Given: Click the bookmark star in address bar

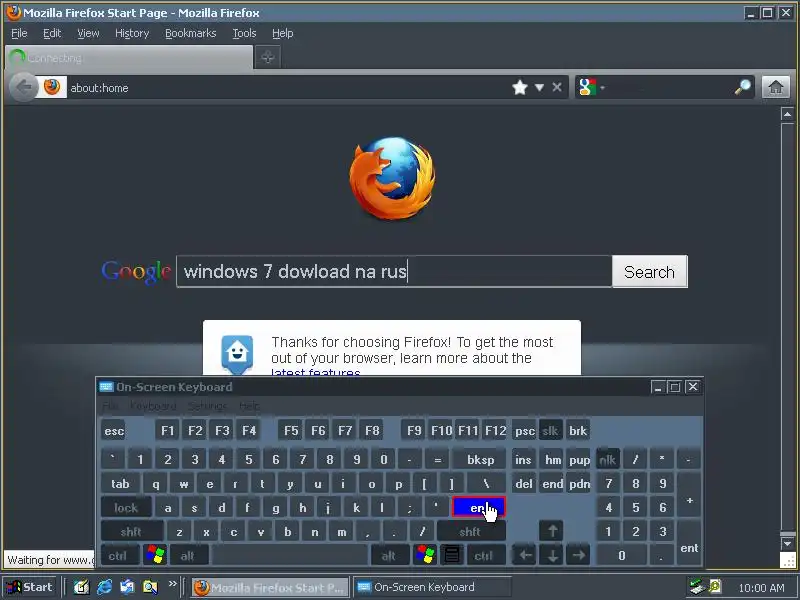Looking at the screenshot, I should [520, 88].
